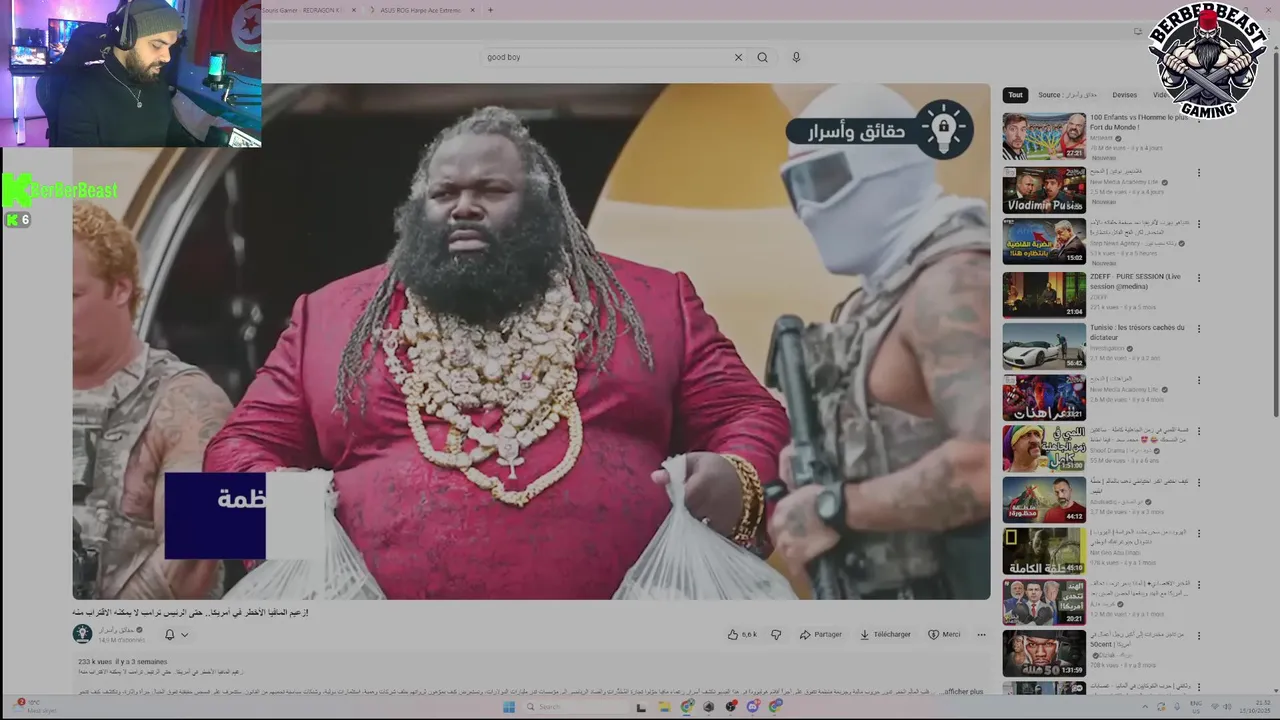1280x720 pixels.
Task: Open 'Tunisie : les trésors cachés du dictateur' link
Action: pyautogui.click(x=1137, y=332)
